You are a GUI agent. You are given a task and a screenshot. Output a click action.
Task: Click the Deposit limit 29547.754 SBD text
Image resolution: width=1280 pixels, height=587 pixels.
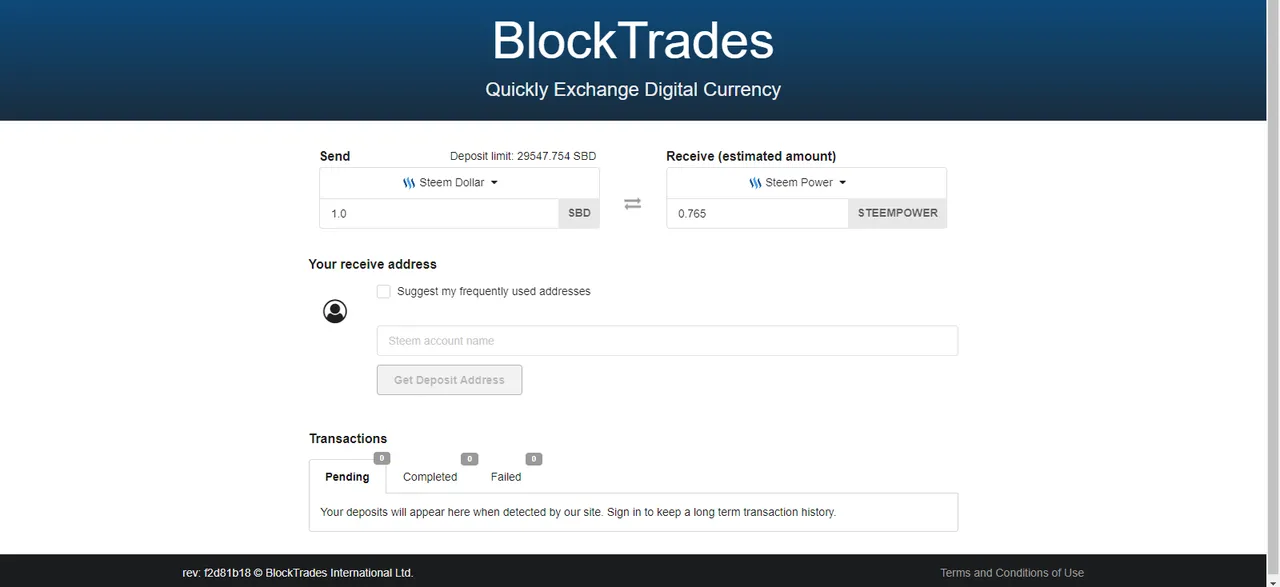click(523, 157)
